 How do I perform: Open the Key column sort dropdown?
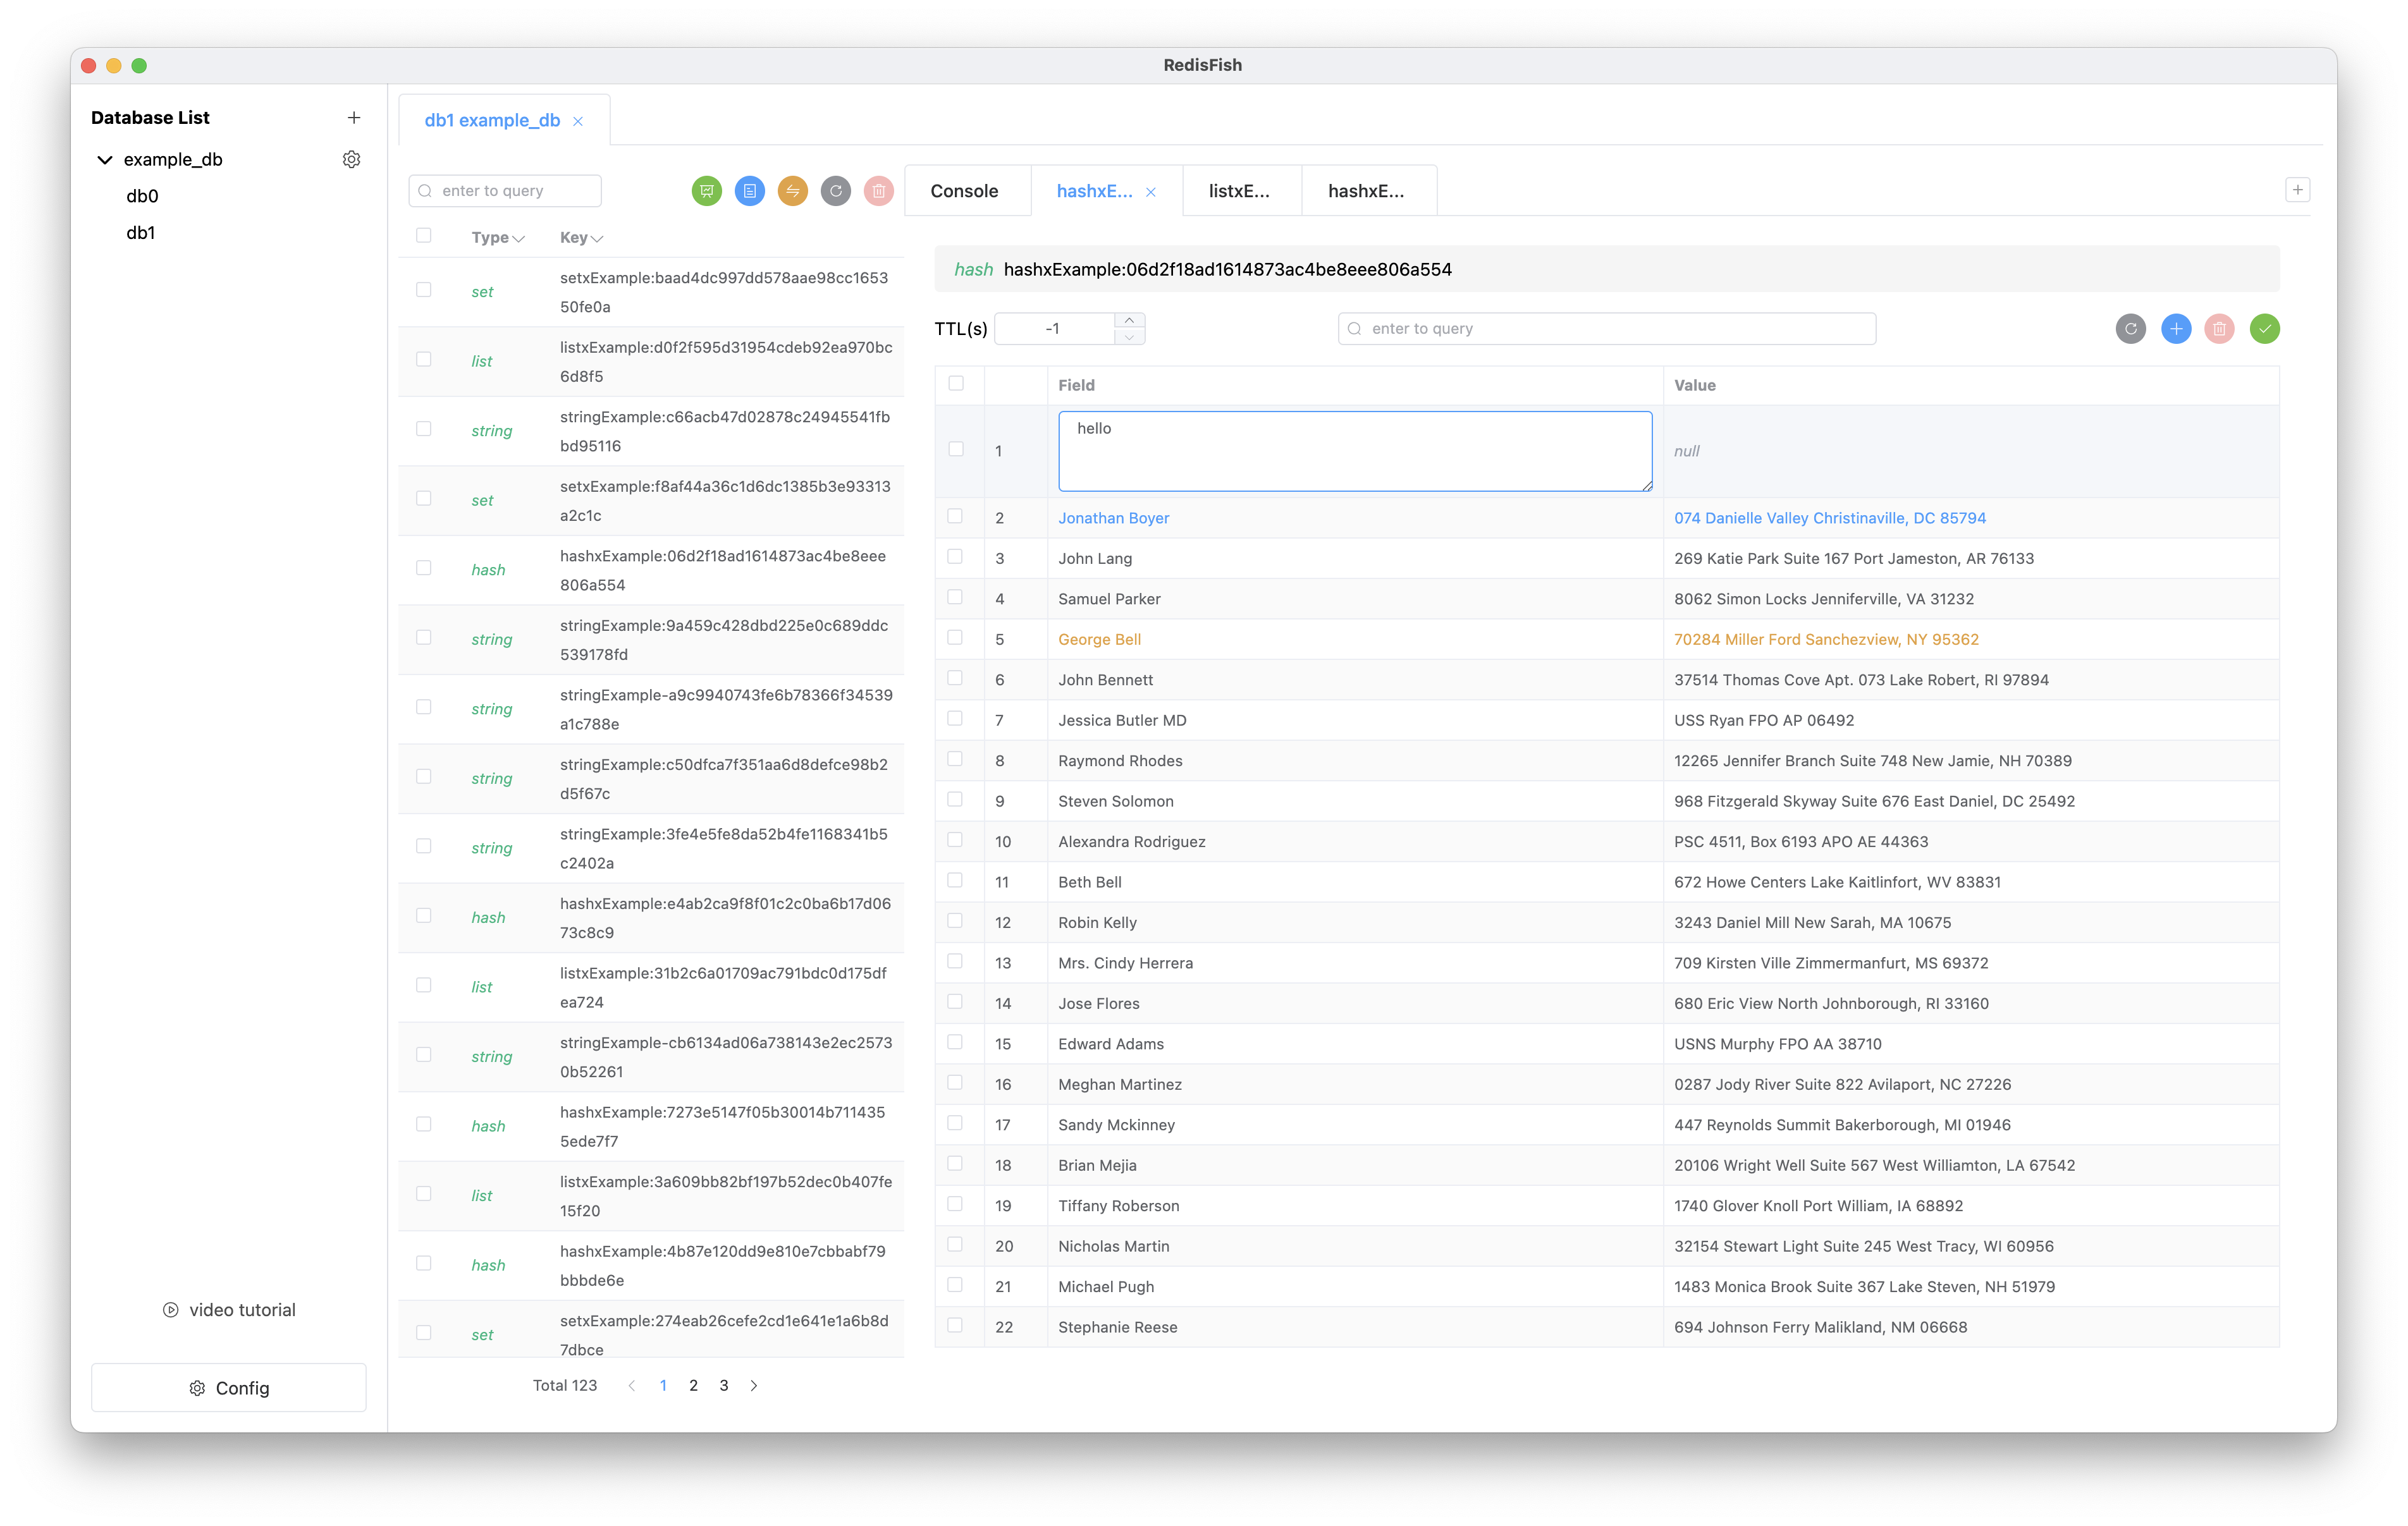(597, 238)
